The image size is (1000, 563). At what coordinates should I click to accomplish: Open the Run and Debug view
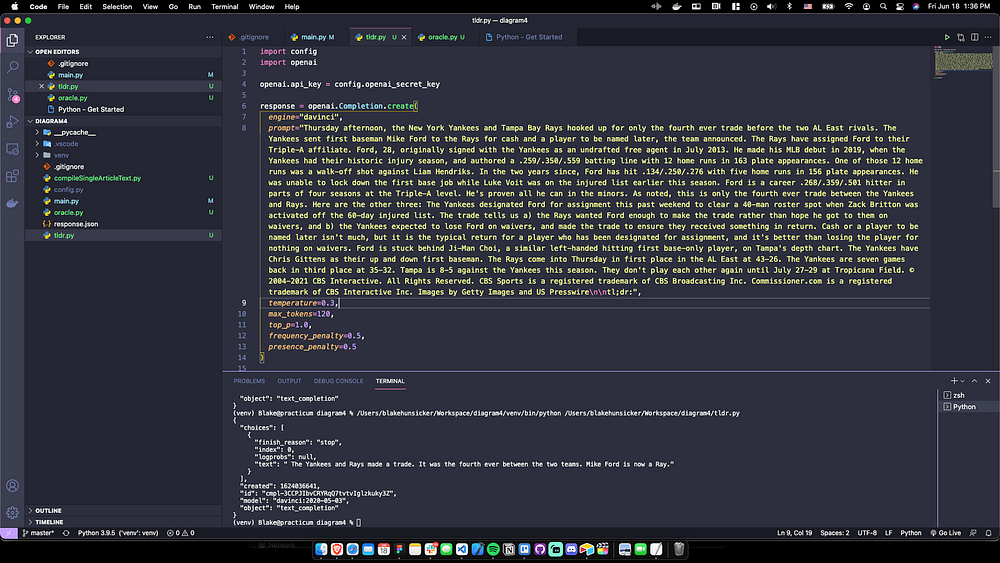12,122
